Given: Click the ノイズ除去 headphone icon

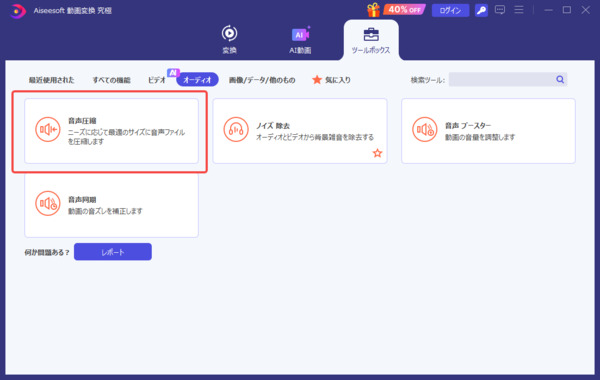Looking at the screenshot, I should point(236,129).
